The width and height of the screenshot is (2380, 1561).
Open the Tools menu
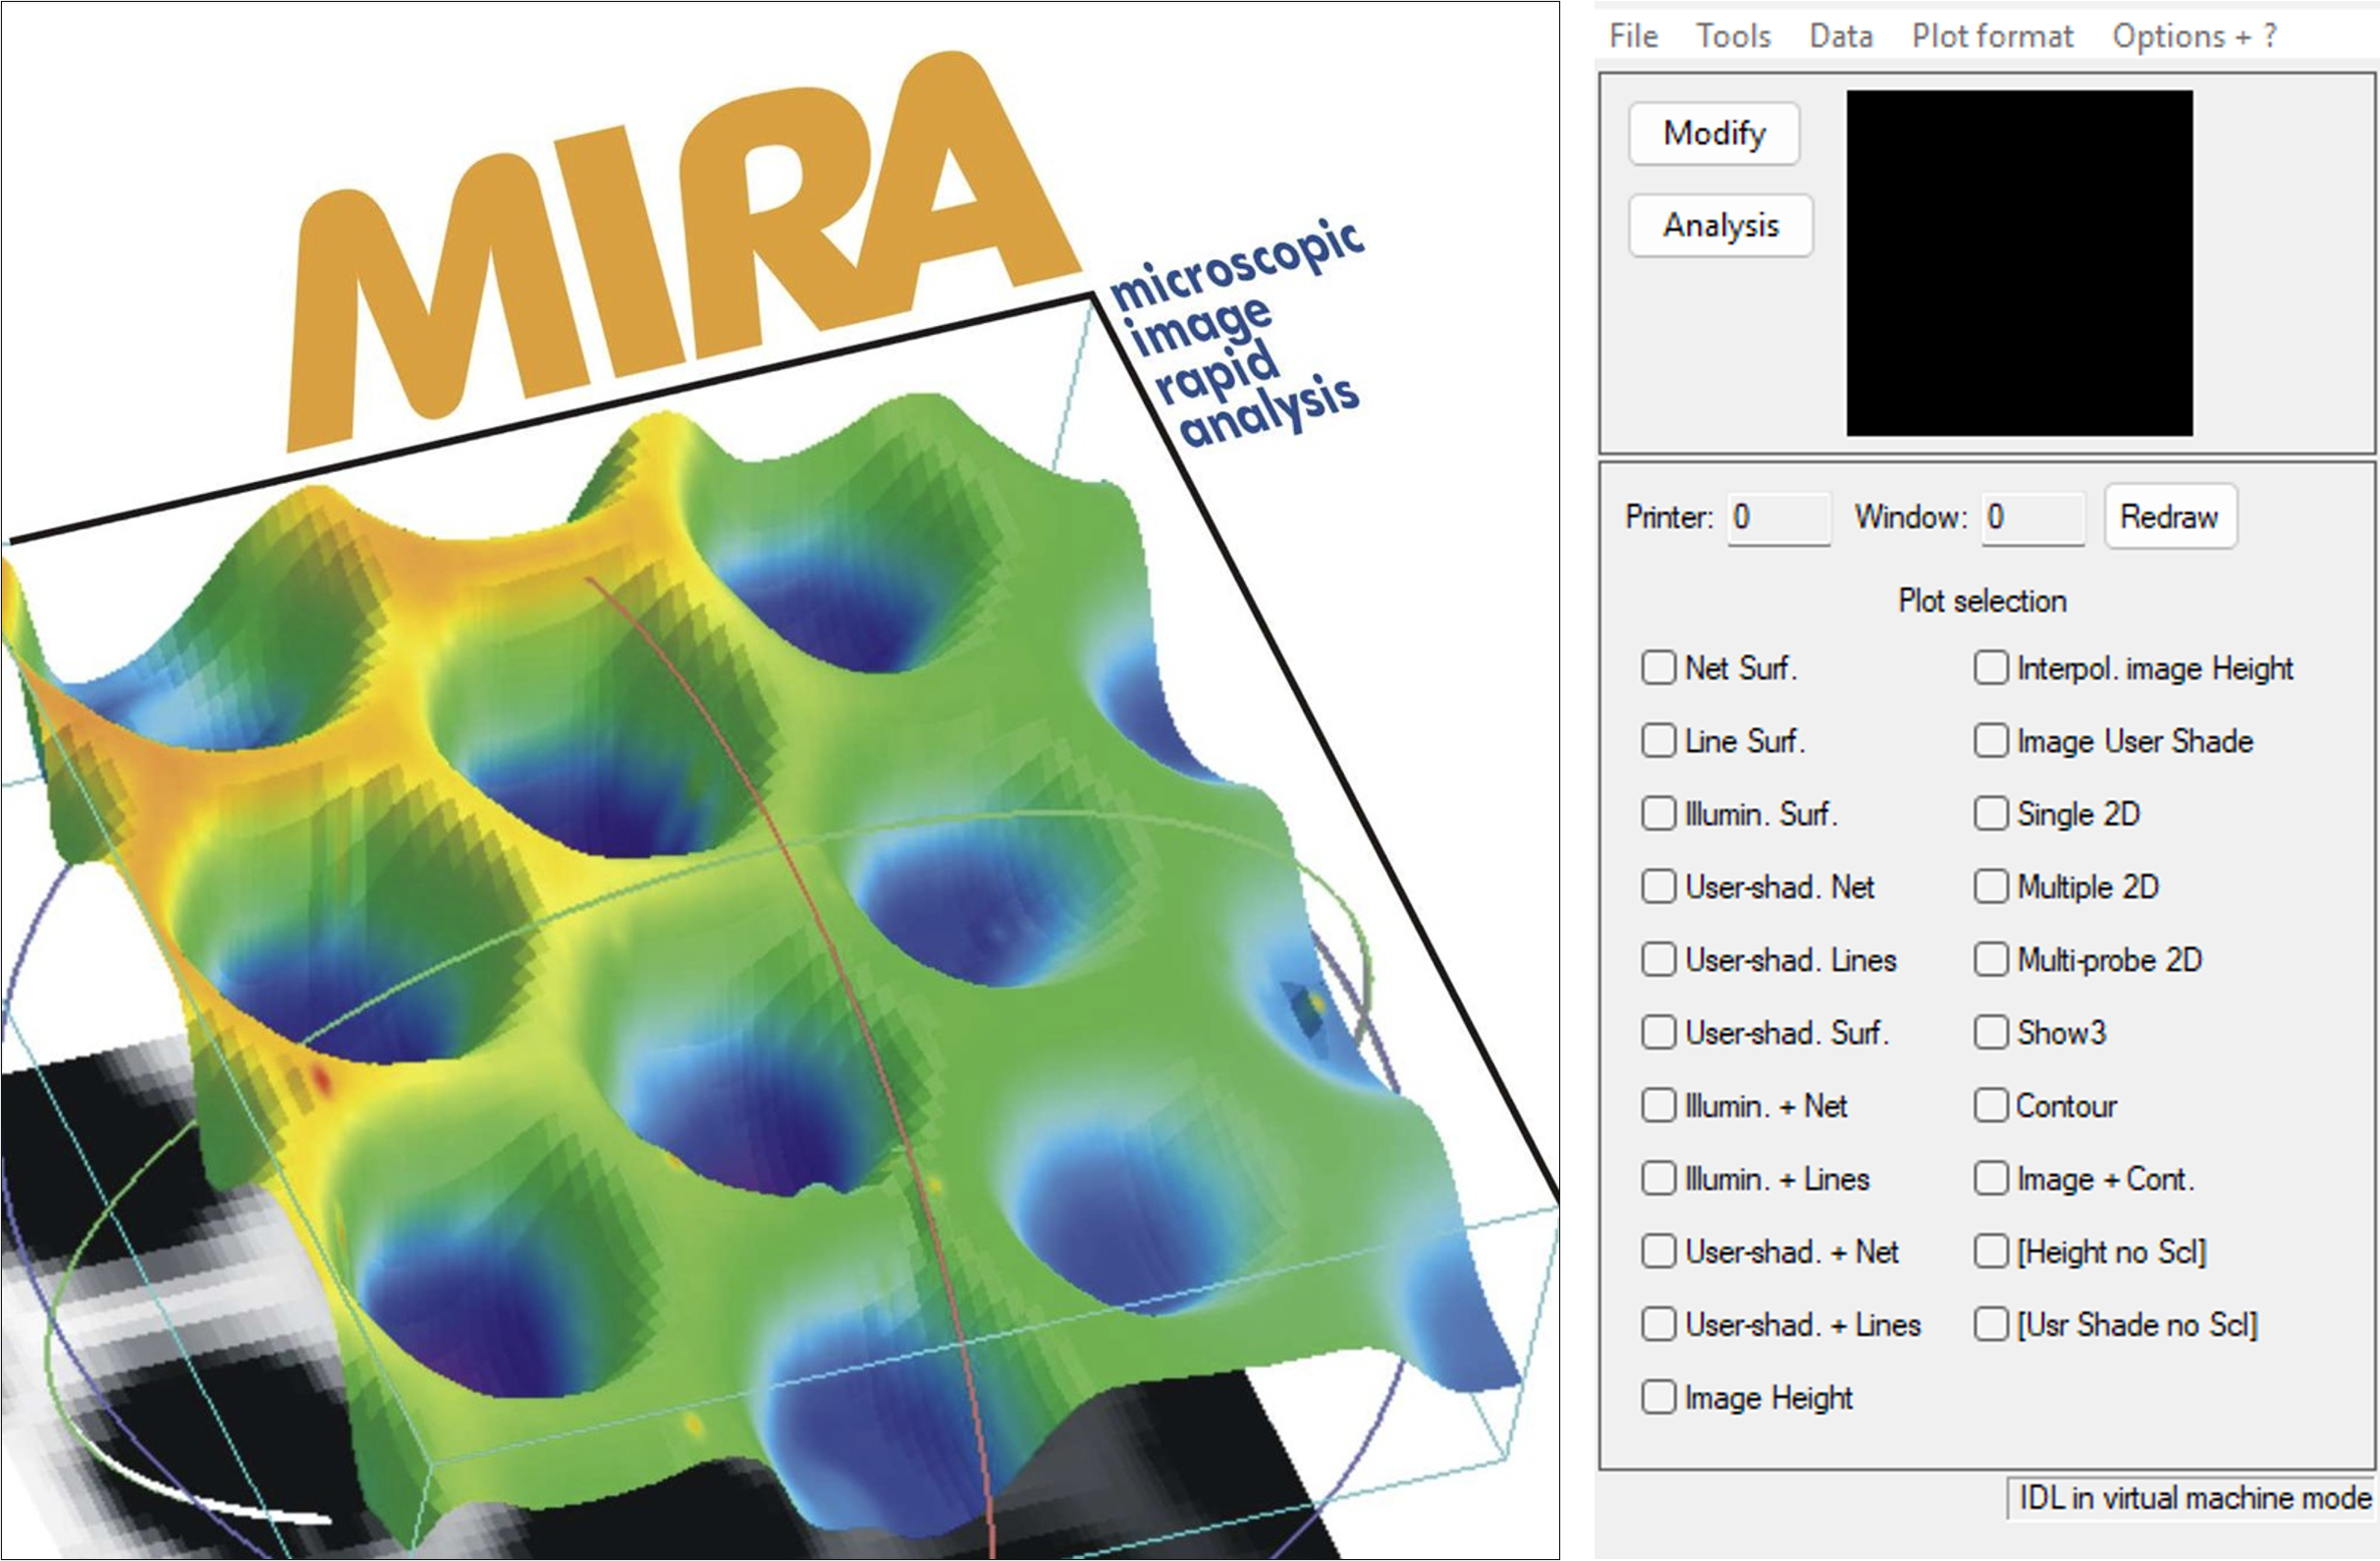click(1733, 36)
